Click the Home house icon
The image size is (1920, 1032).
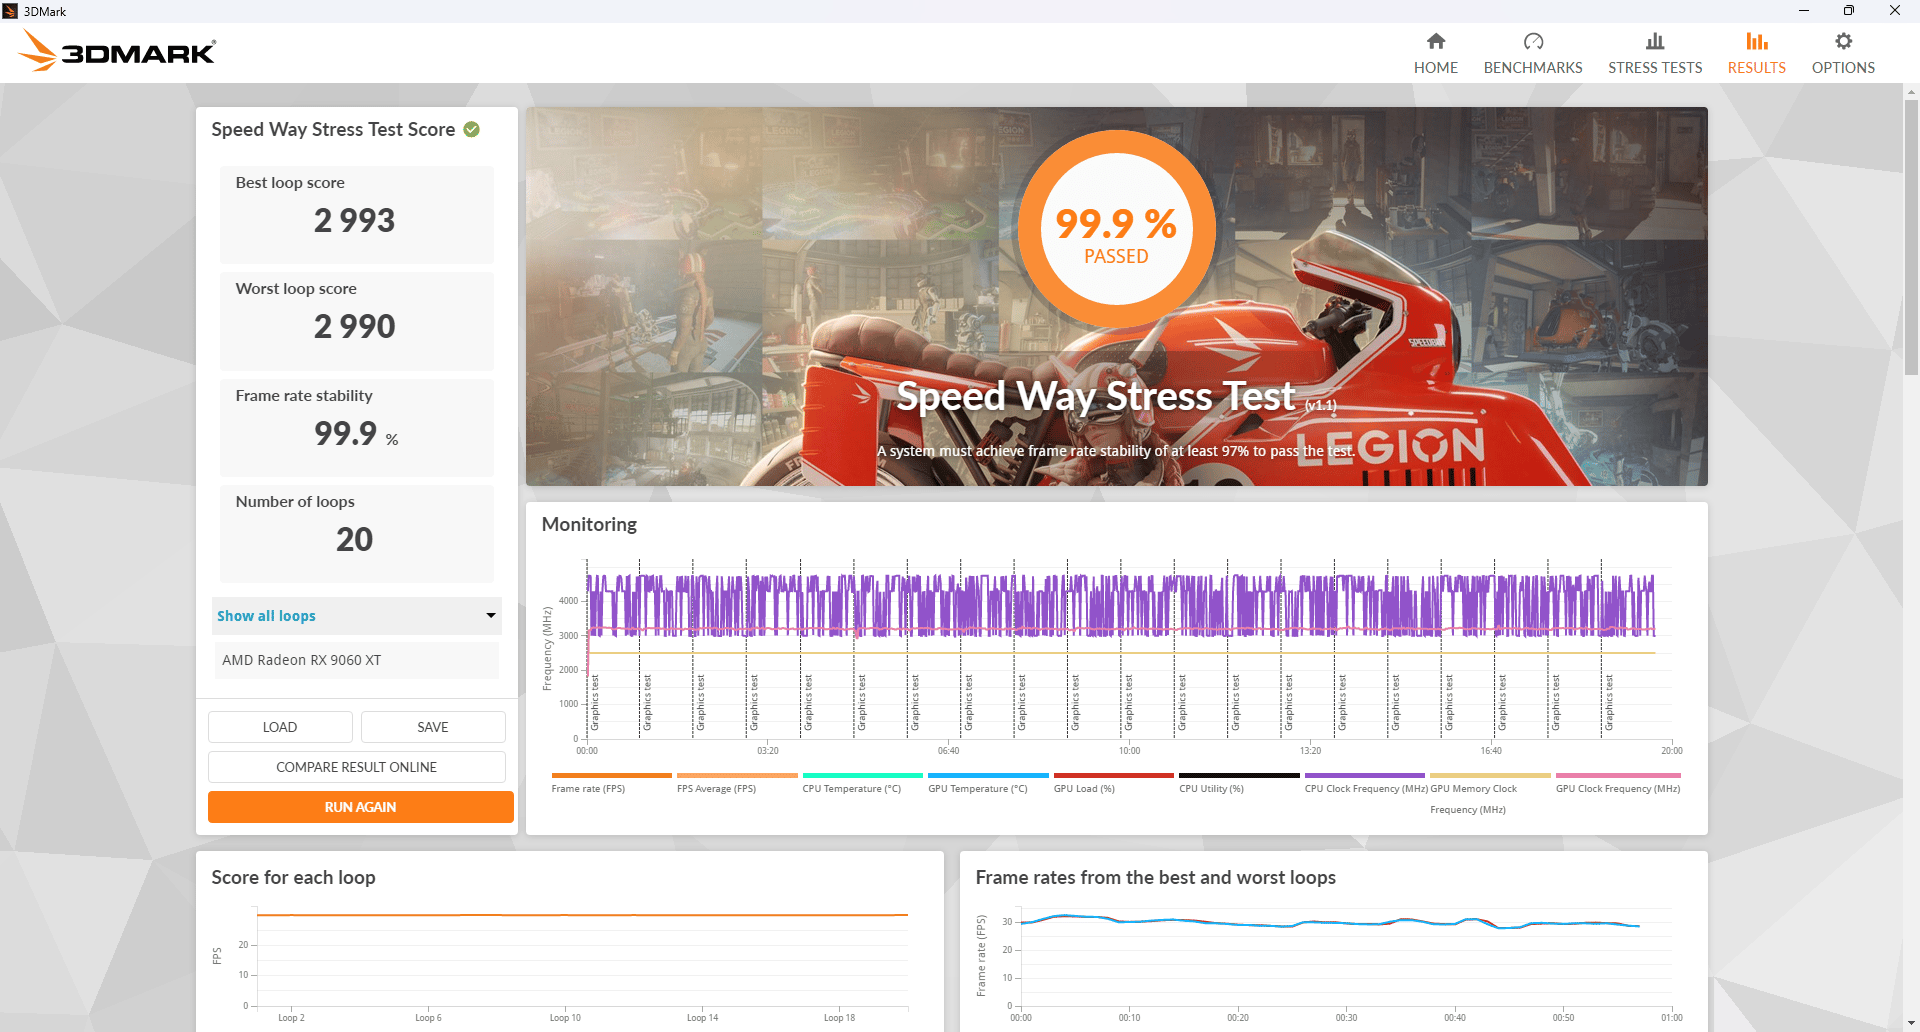[x=1435, y=41]
